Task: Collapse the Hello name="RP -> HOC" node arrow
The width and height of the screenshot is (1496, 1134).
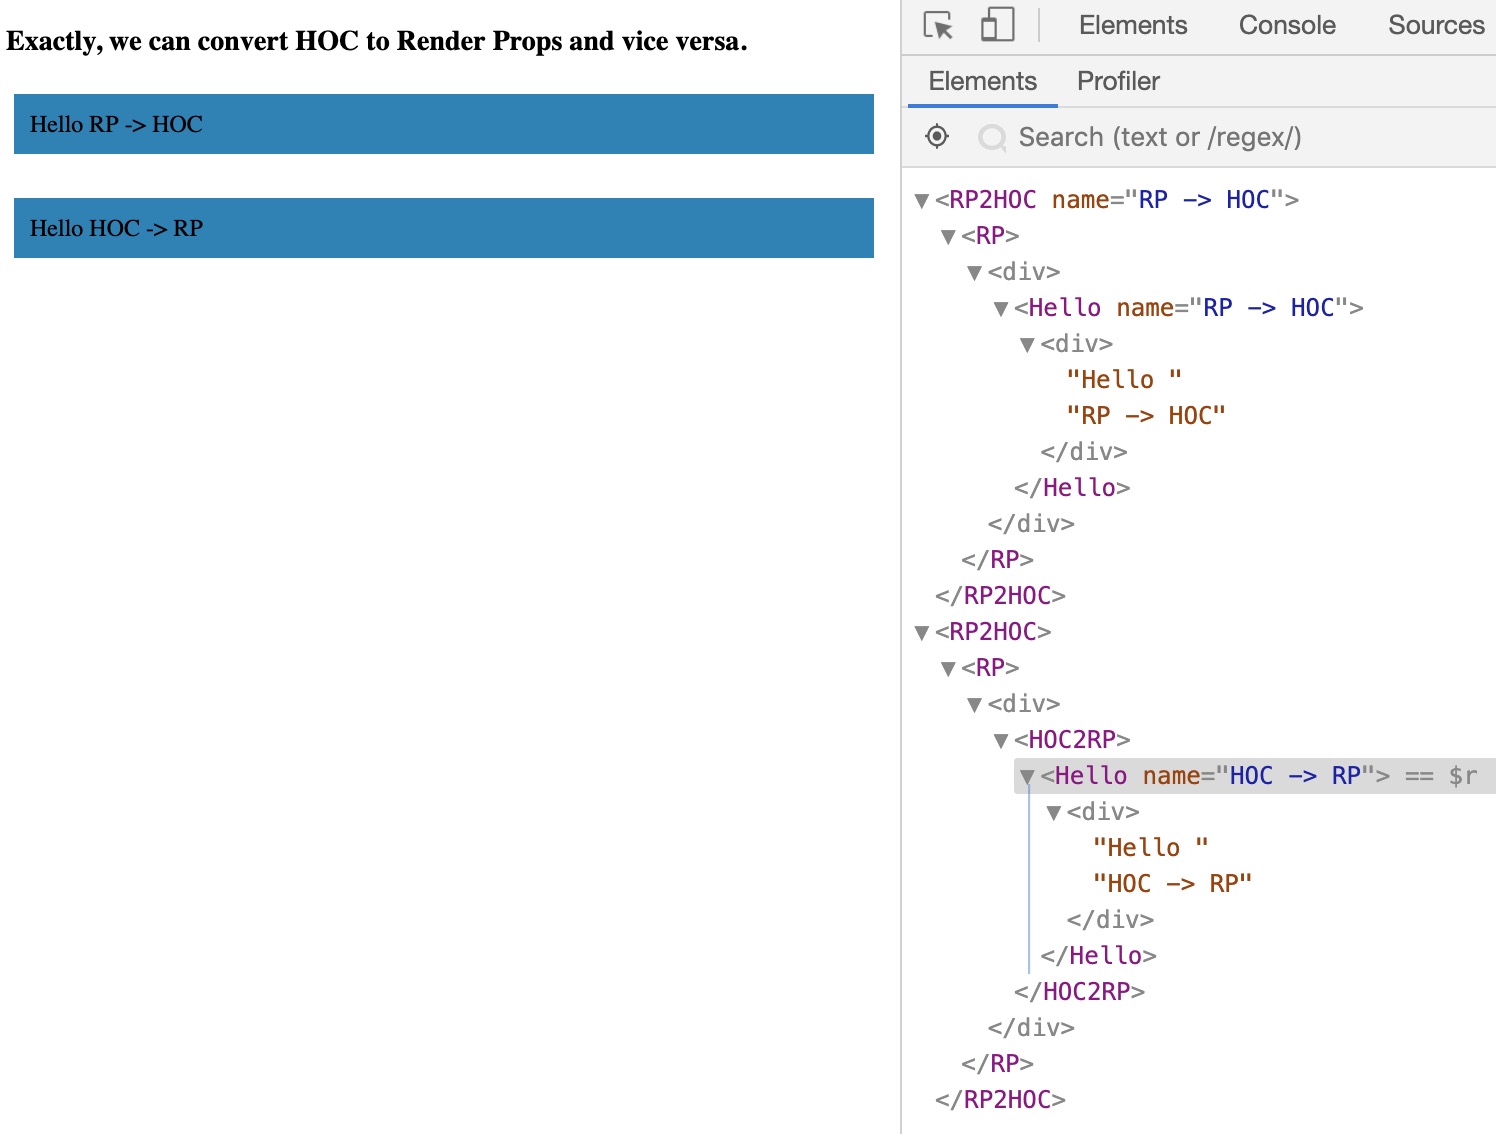Action: 1000,309
